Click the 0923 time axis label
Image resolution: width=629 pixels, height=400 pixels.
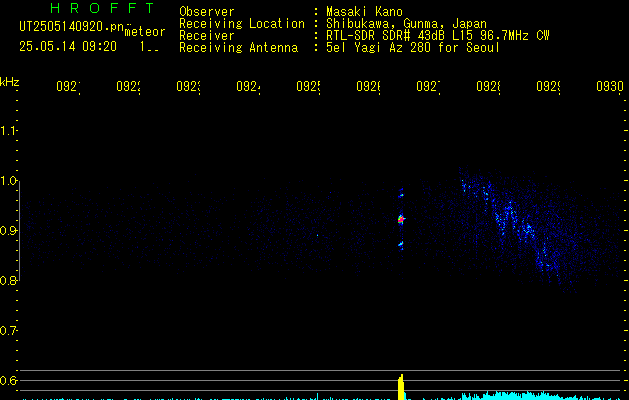pyautogui.click(x=188, y=87)
